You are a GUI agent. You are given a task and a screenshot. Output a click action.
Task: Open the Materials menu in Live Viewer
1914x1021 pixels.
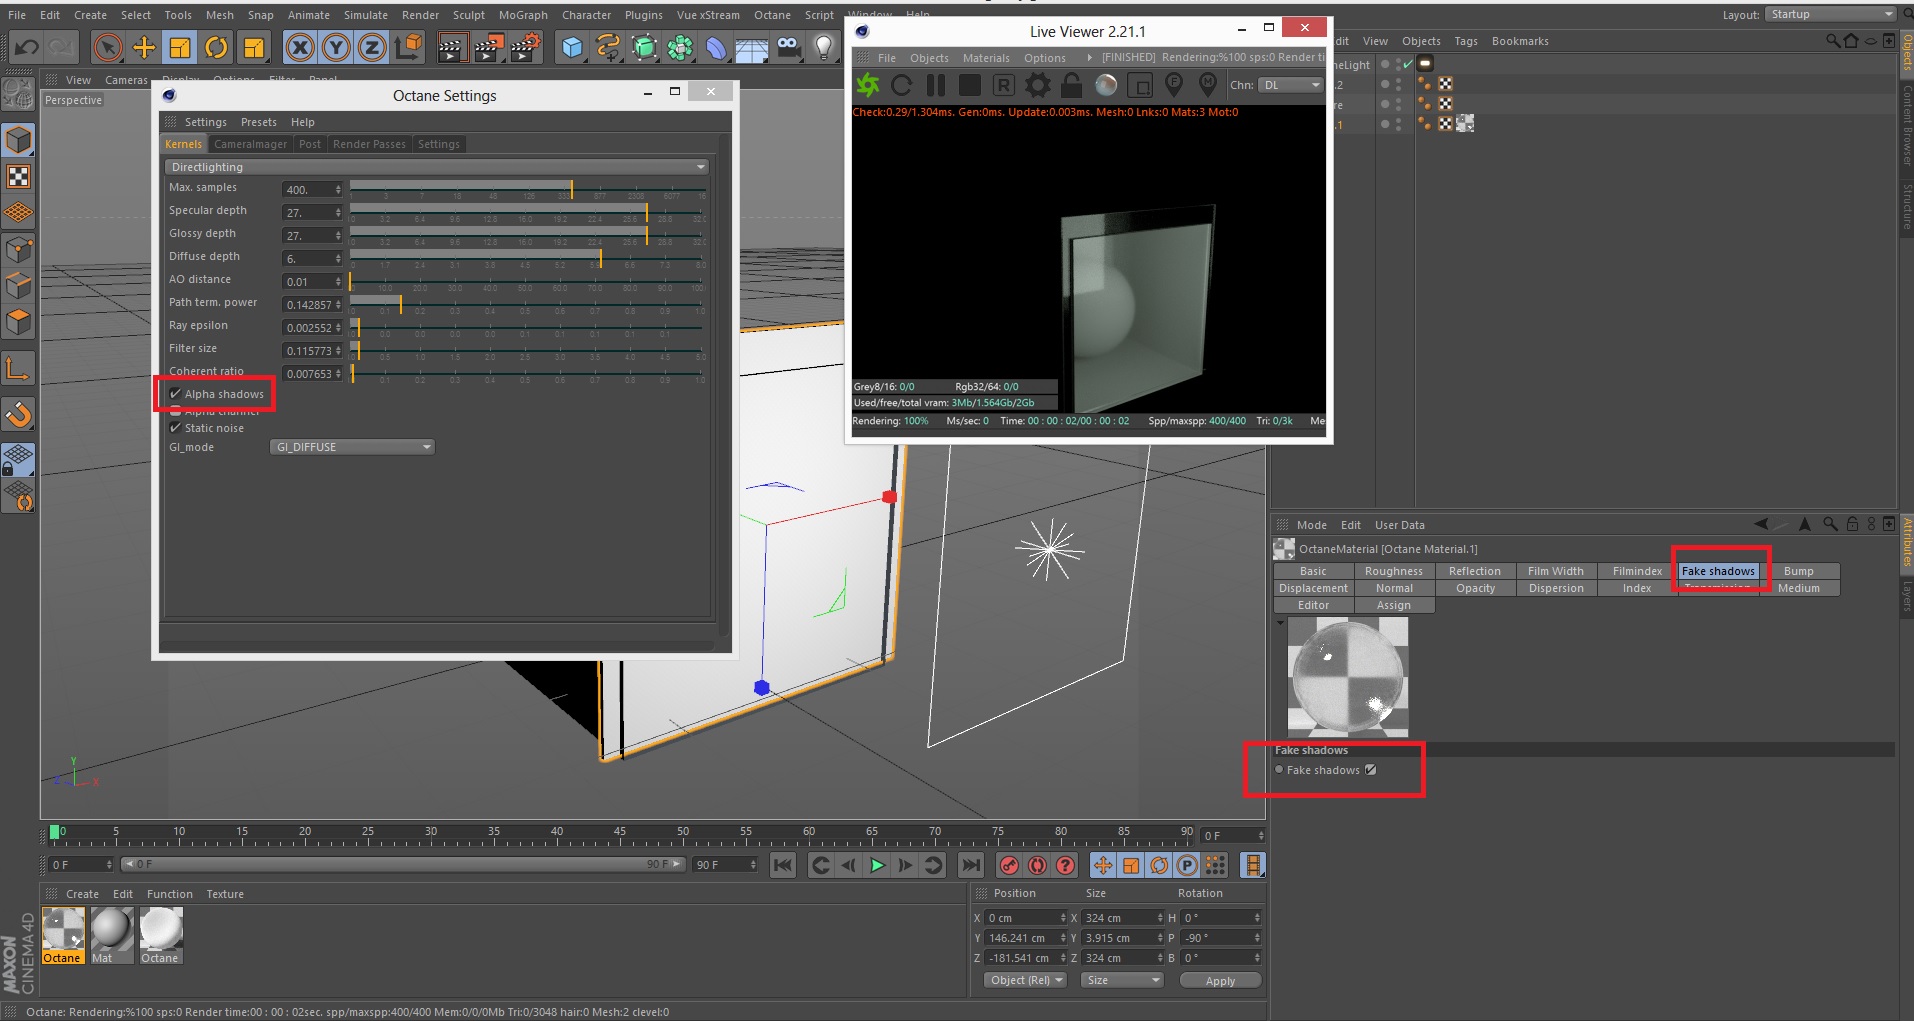(x=985, y=58)
